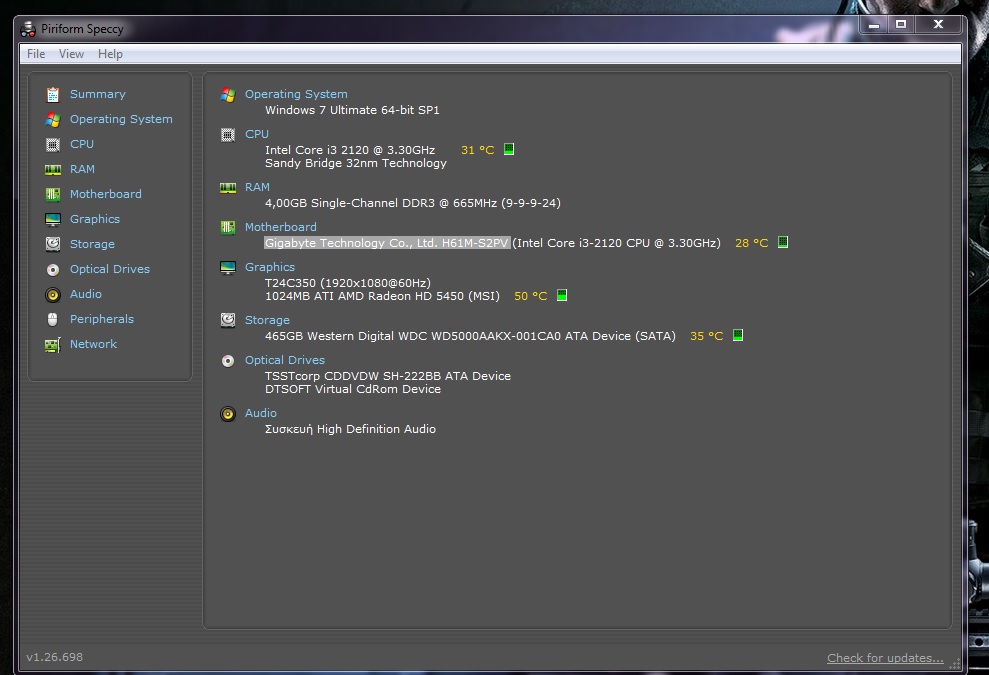
Task: Click the Storage heading link in summary
Action: pos(267,320)
